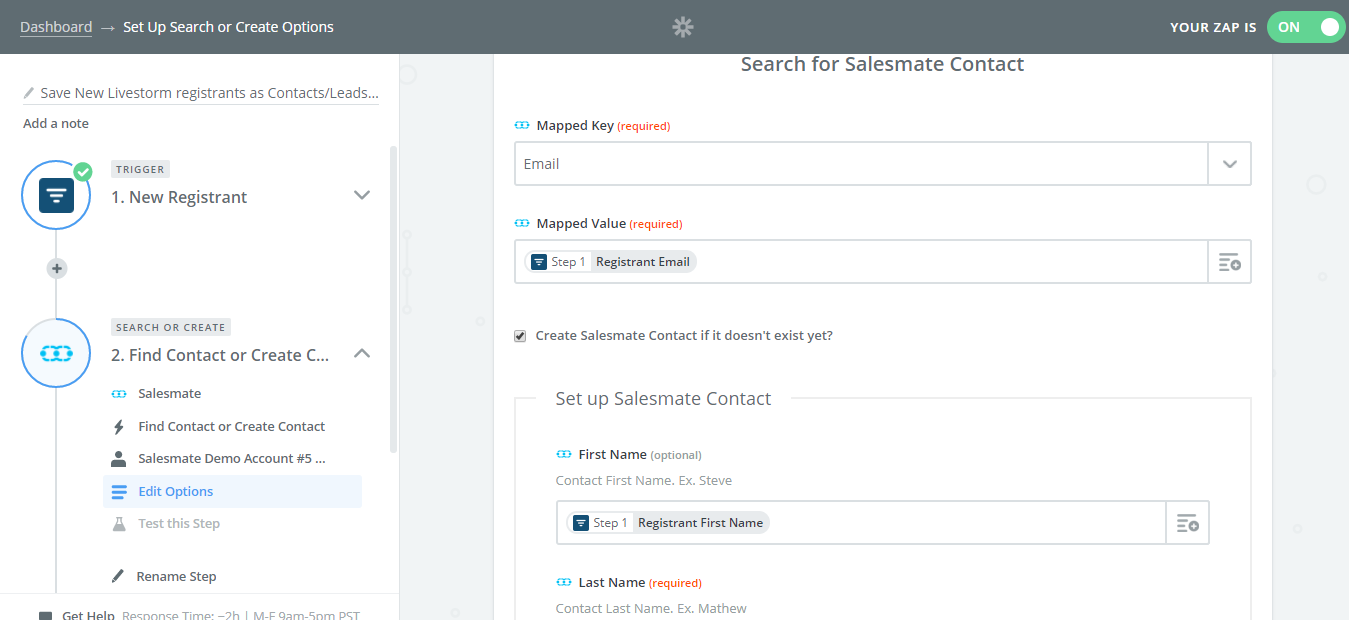Open insert-field icon for First Name
The width and height of the screenshot is (1349, 620).
[1187, 523]
